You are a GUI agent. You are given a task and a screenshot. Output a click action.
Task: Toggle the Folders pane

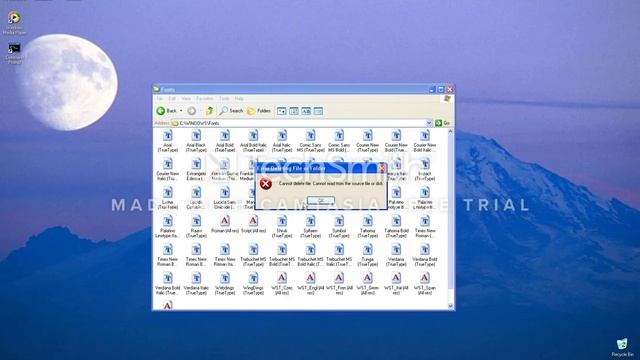[x=259, y=111]
